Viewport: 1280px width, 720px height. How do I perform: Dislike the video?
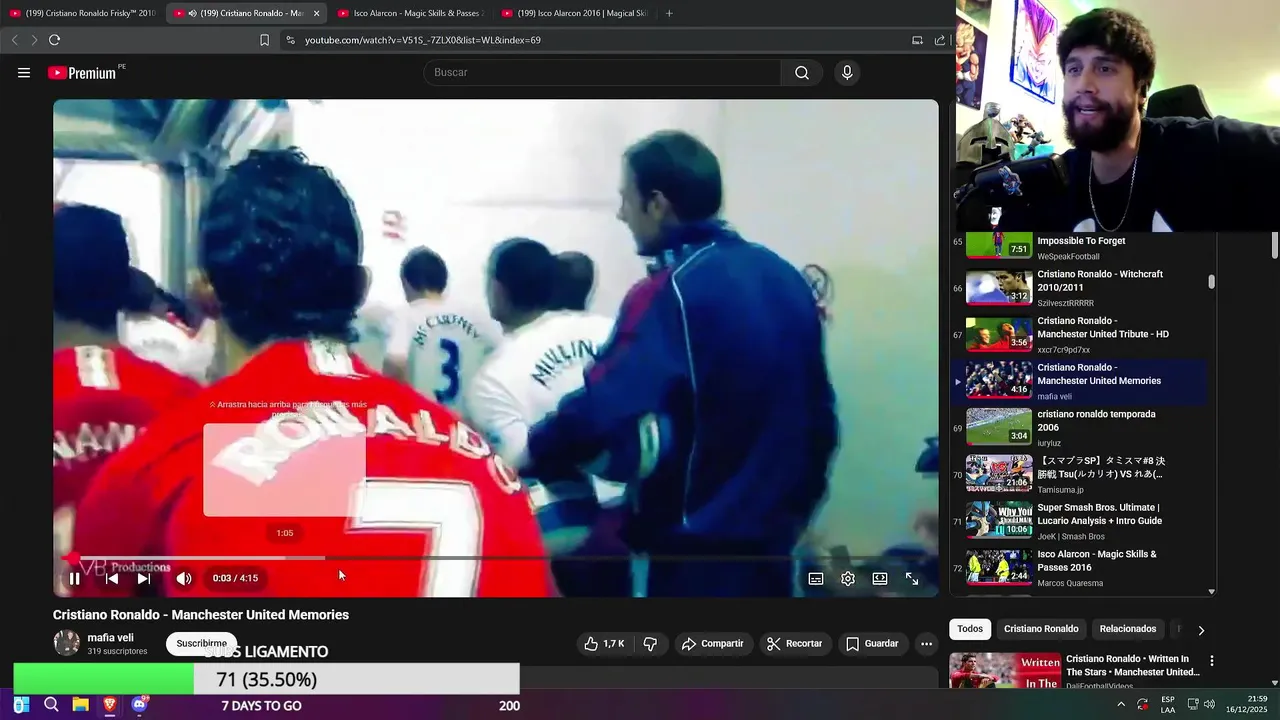(x=650, y=644)
